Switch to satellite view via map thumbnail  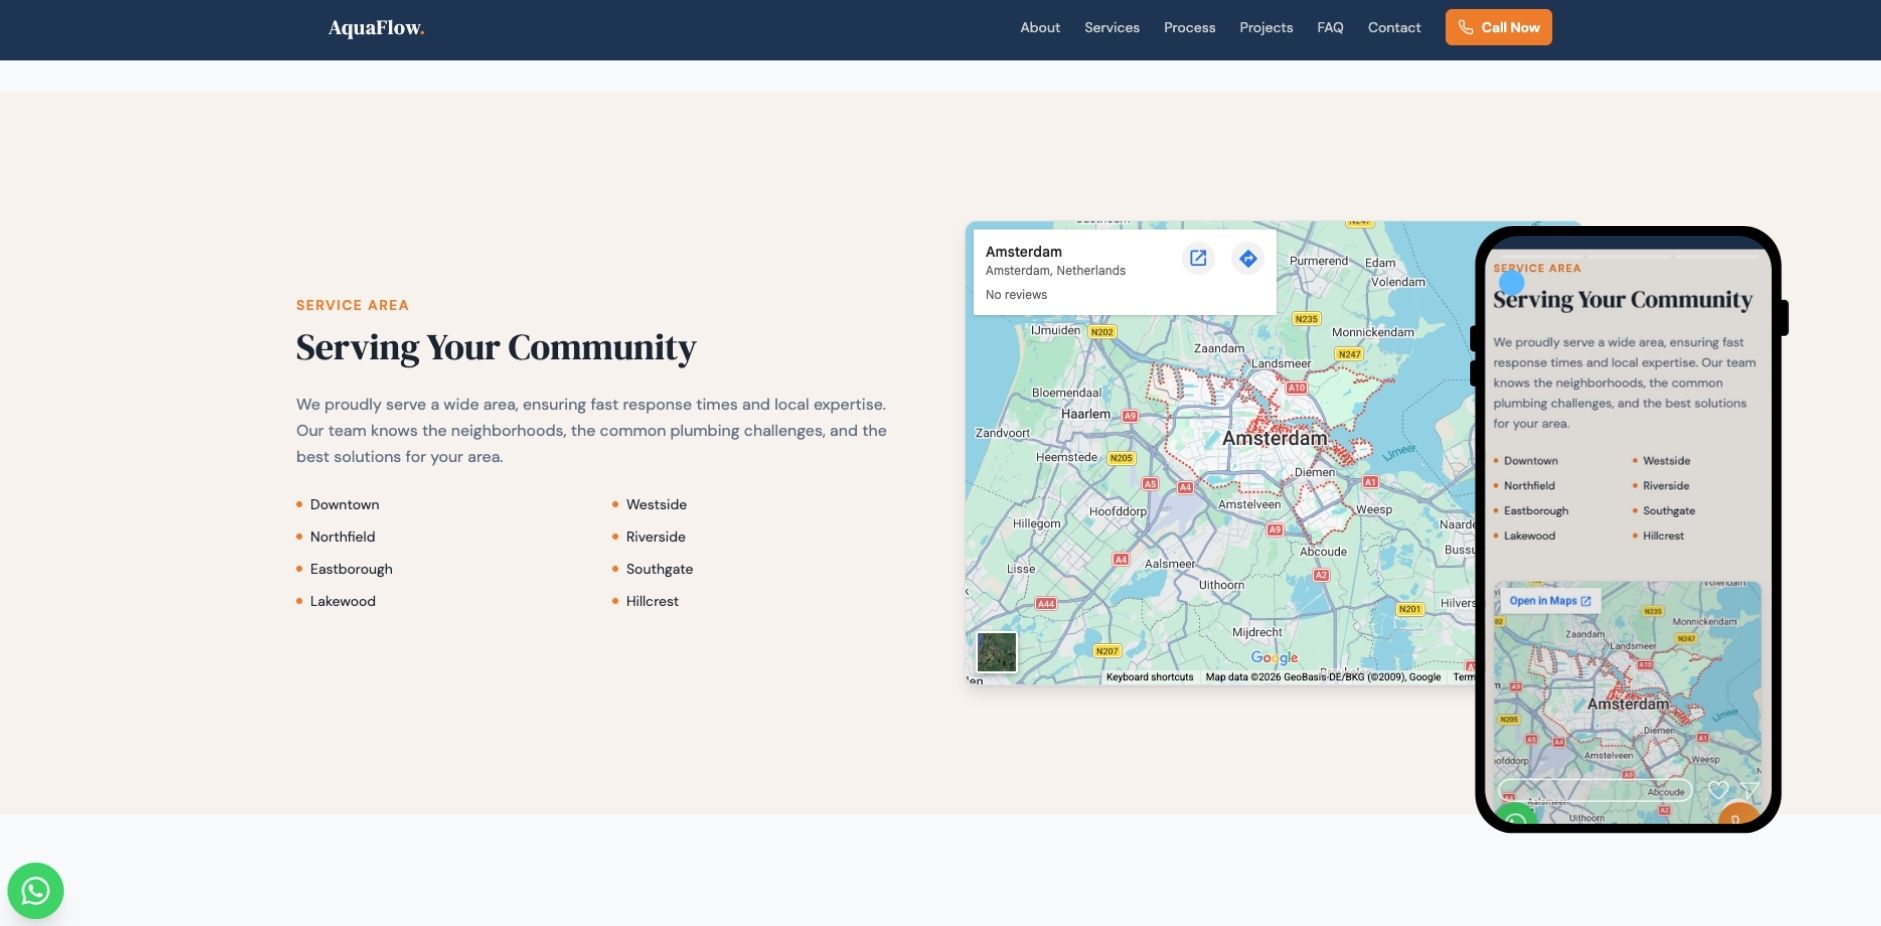pos(997,652)
